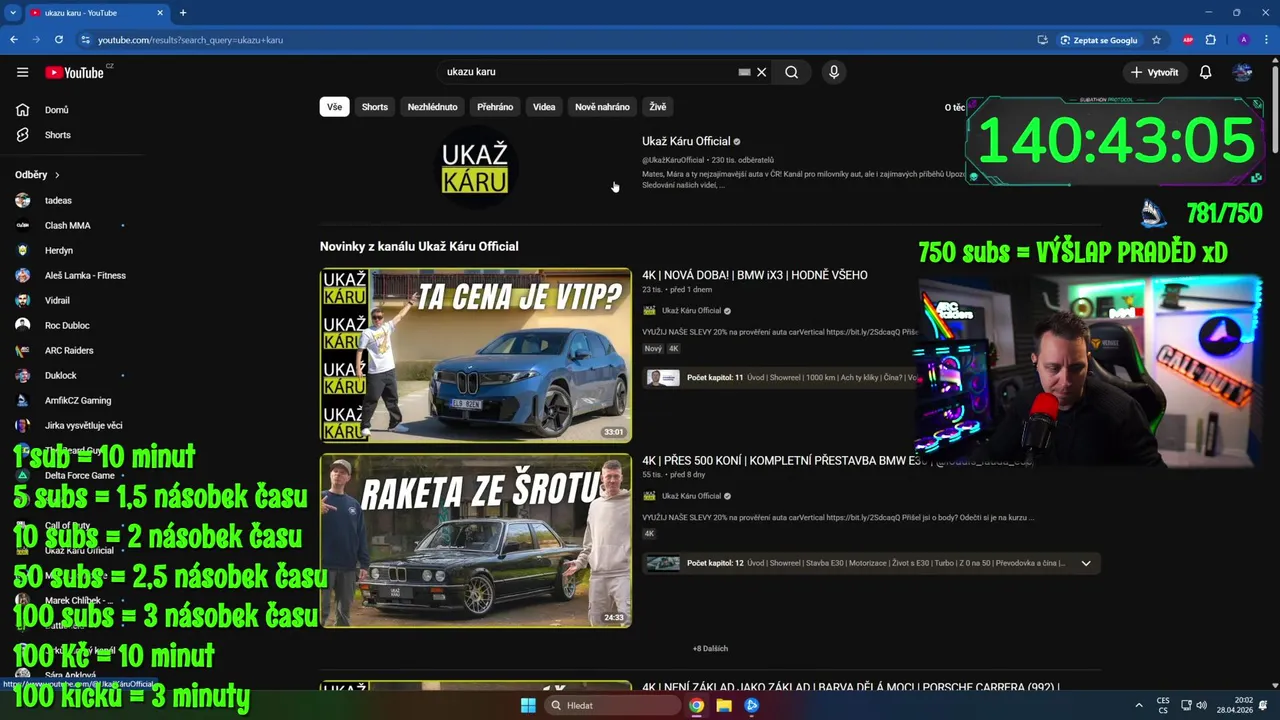The width and height of the screenshot is (1280, 720).
Task: Select the Nově nahráno filter chip
Action: click(602, 107)
